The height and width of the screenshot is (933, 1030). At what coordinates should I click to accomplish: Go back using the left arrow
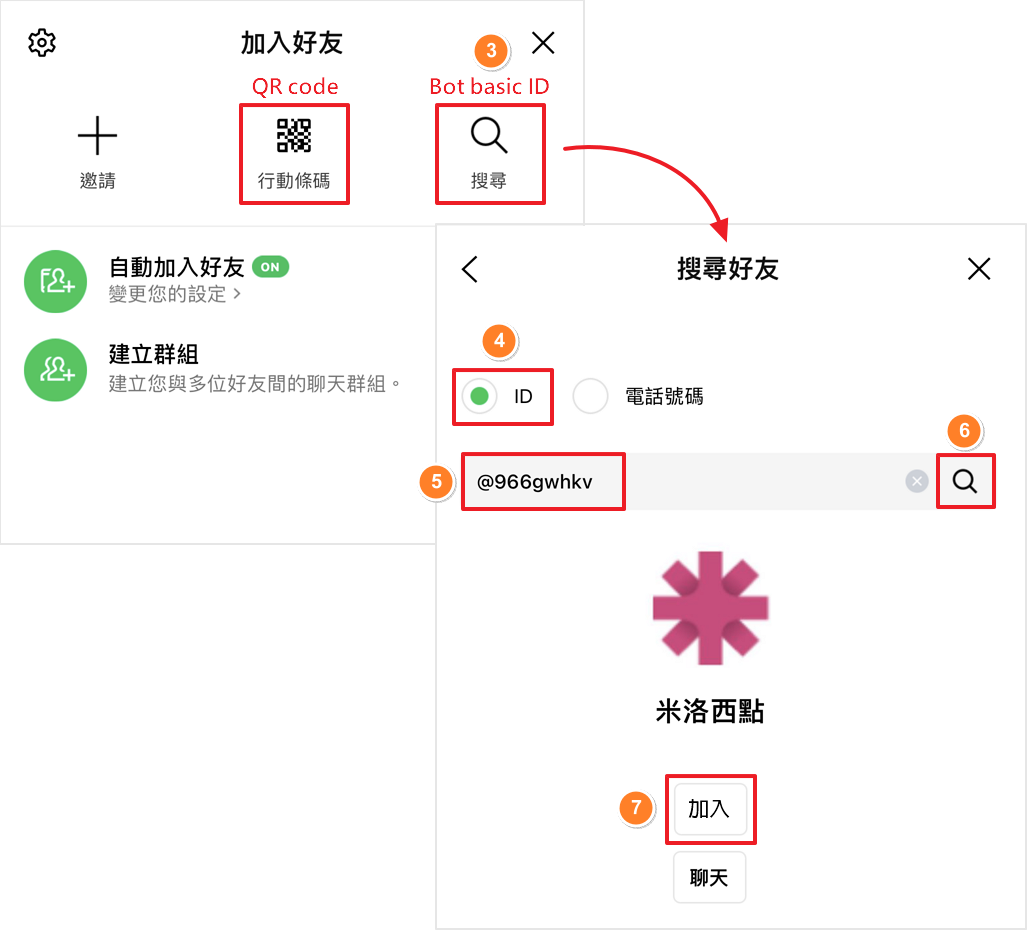470,268
